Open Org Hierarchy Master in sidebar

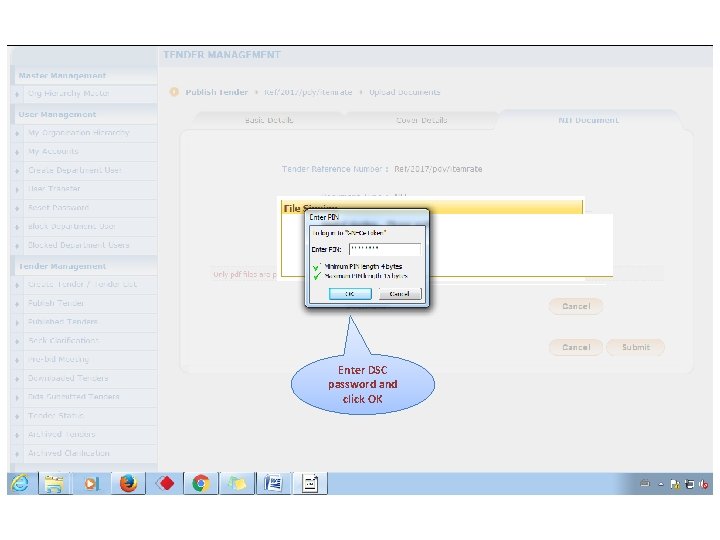tap(68, 93)
